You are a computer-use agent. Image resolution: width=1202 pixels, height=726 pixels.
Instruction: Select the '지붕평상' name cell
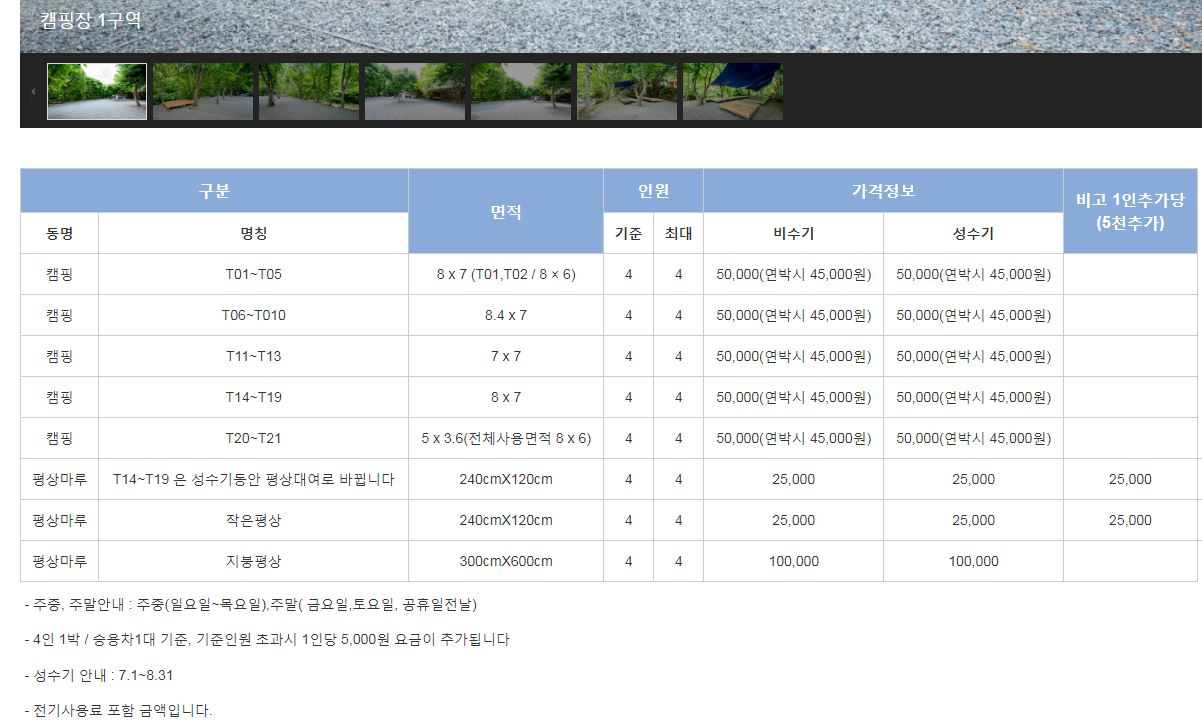pos(253,561)
